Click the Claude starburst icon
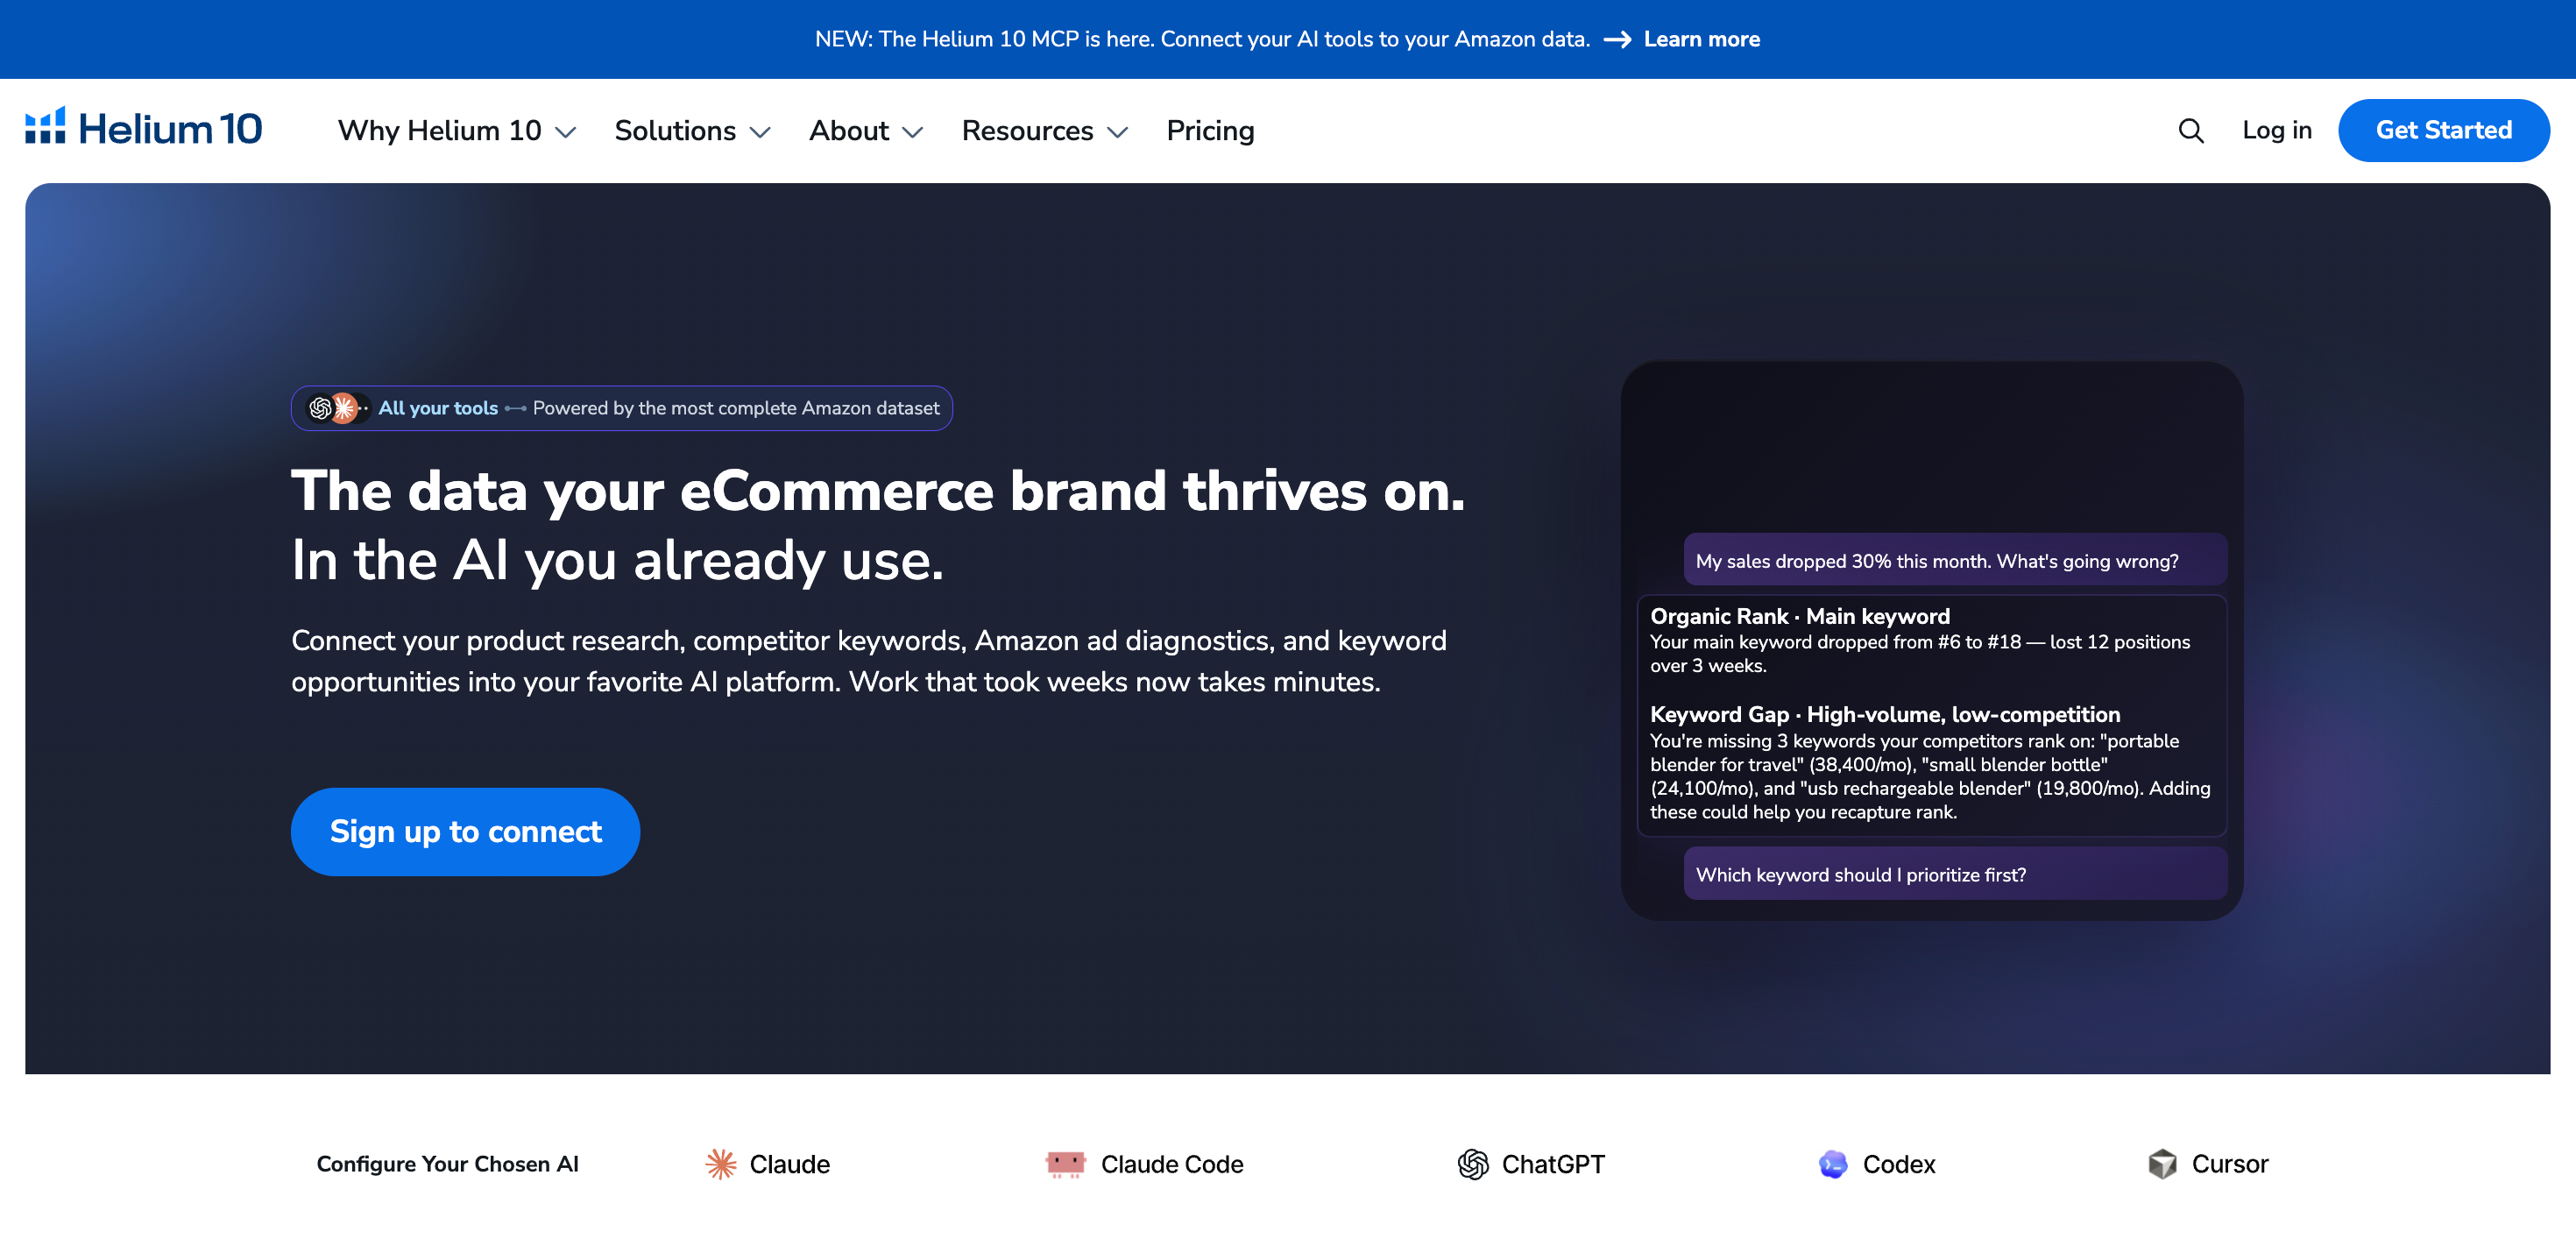The height and width of the screenshot is (1239, 2576). (720, 1164)
